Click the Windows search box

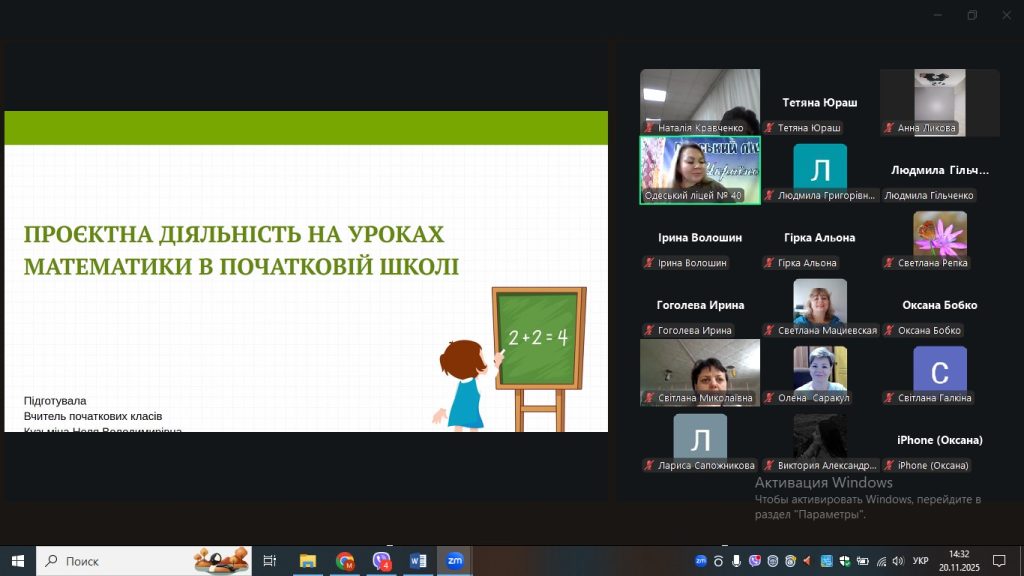point(140,561)
